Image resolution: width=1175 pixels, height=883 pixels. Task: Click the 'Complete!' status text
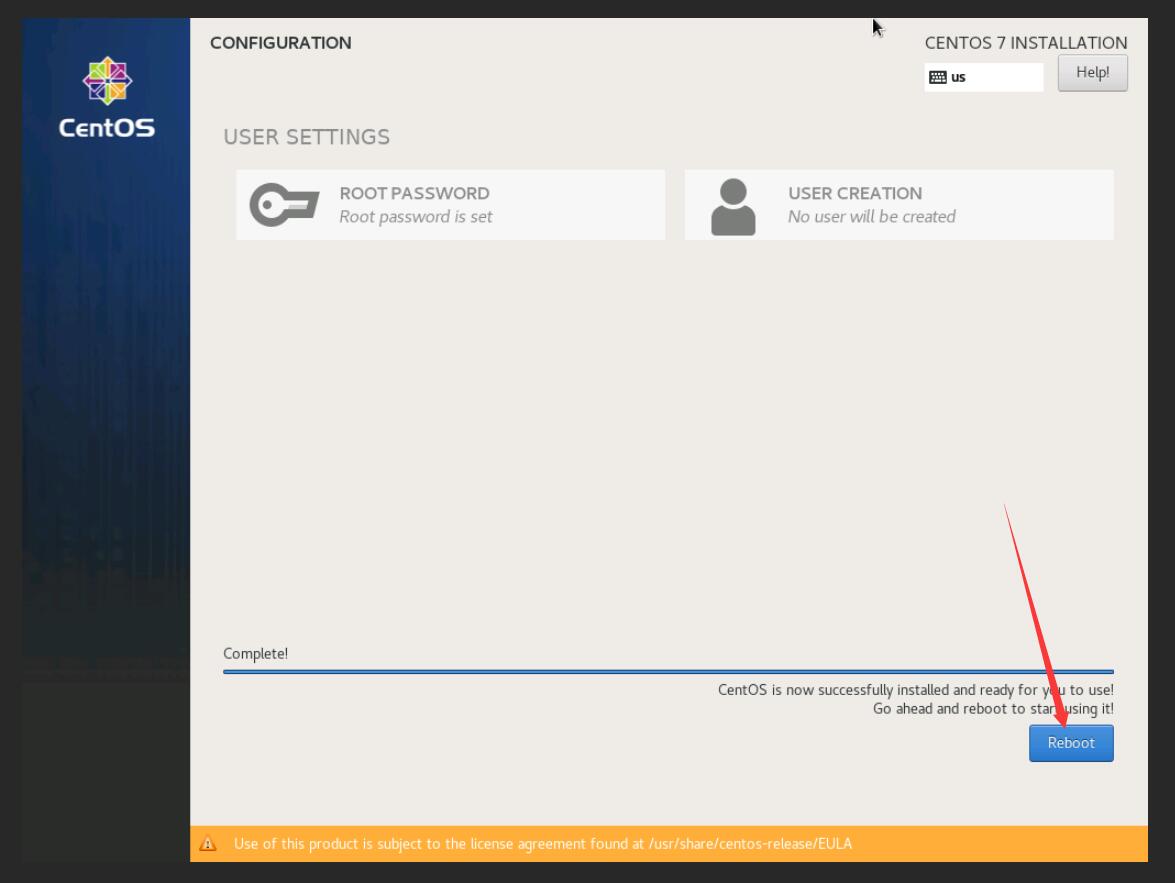255,654
